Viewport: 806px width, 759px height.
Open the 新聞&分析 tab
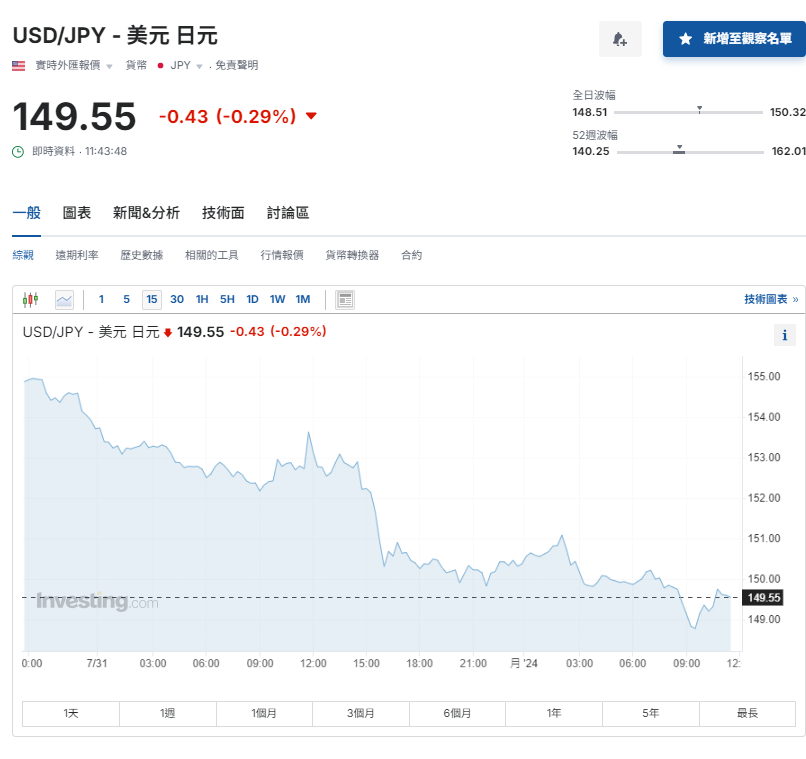[146, 212]
